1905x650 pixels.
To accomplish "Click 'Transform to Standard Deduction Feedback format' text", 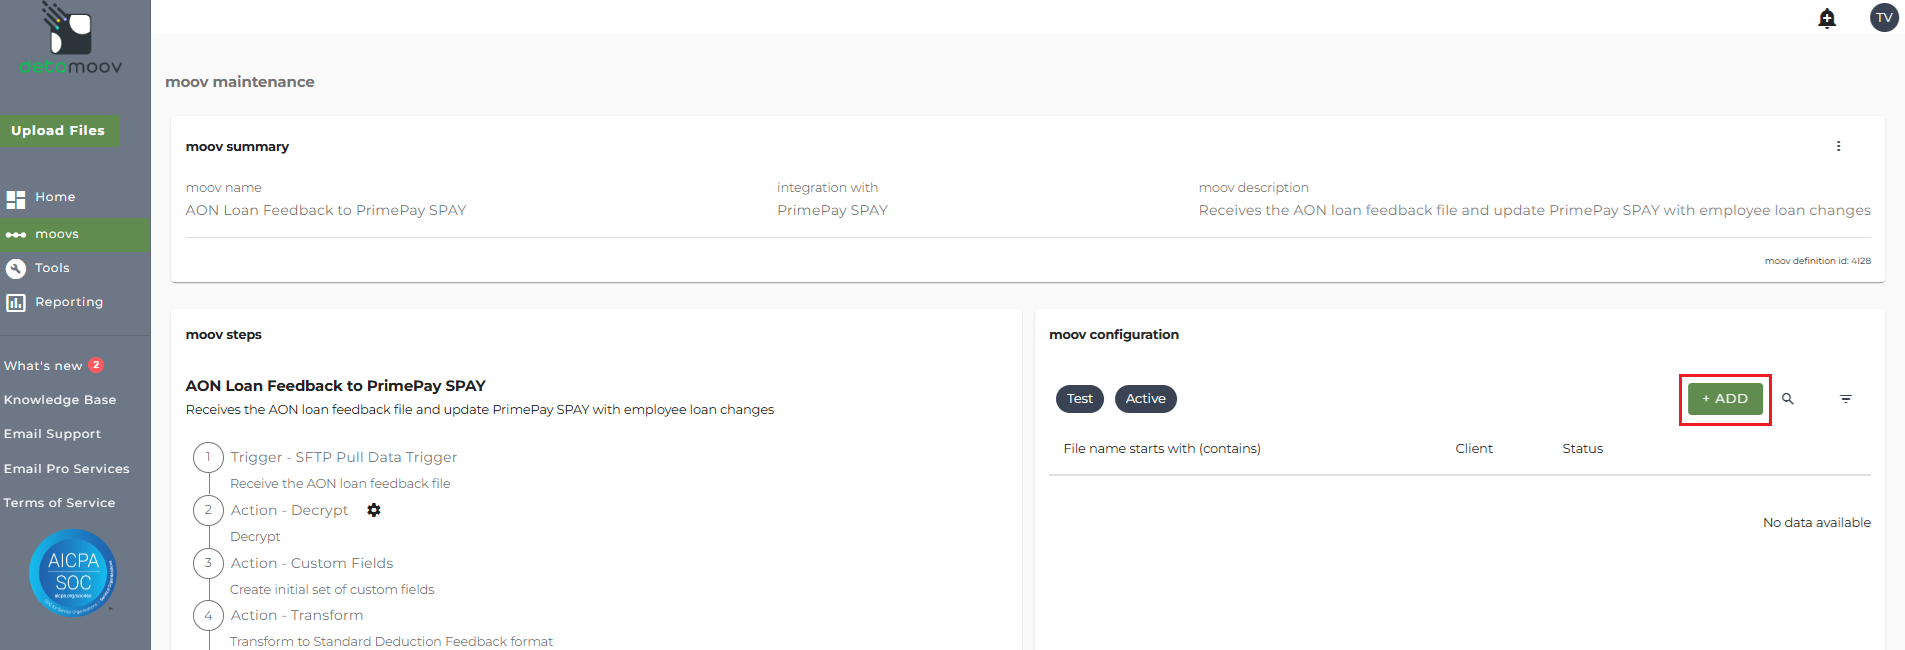I will point(391,642).
